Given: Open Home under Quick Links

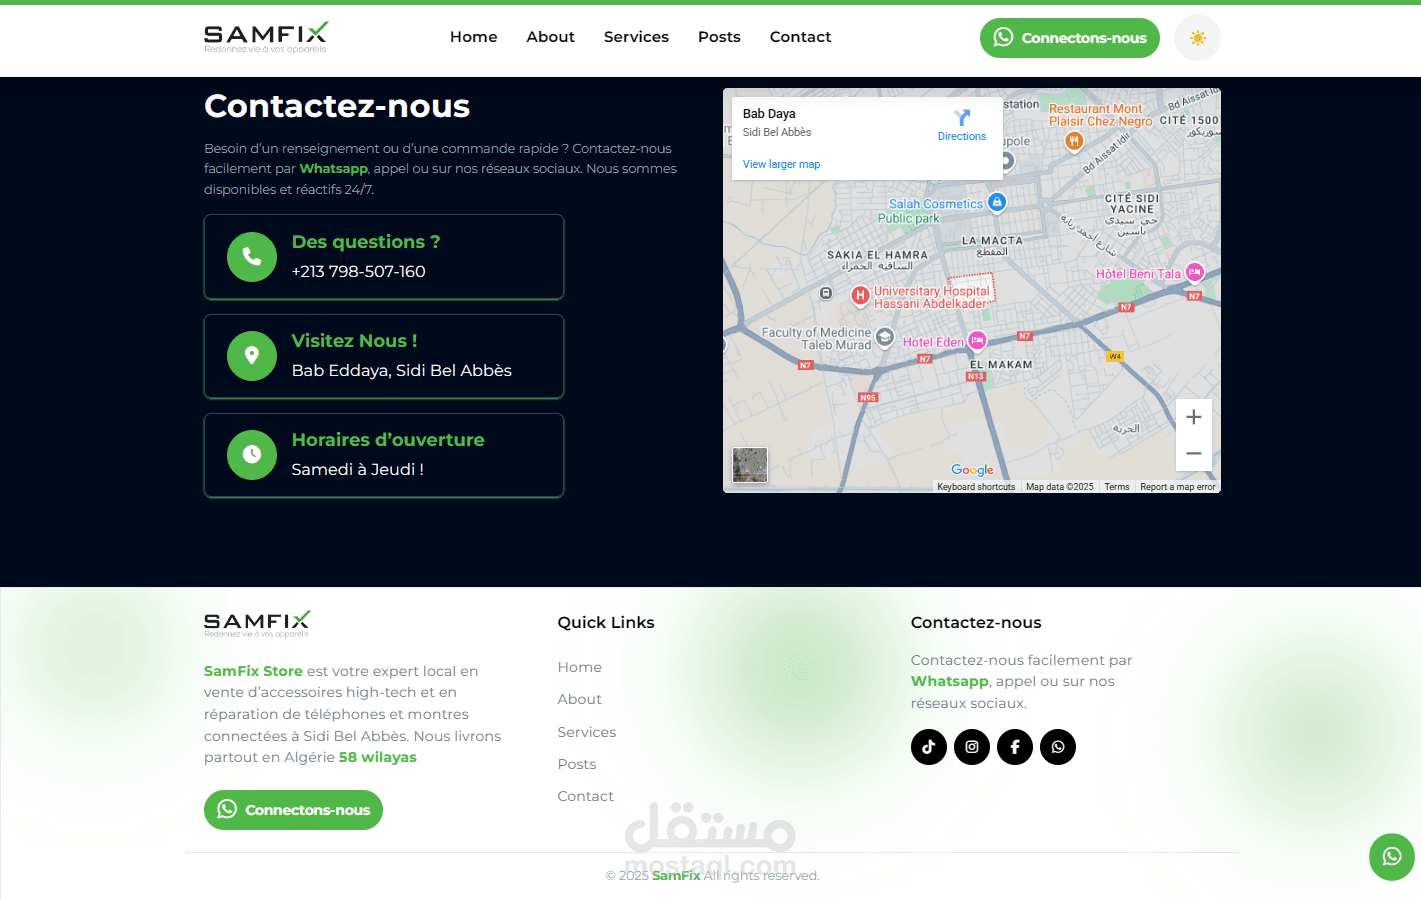Looking at the screenshot, I should pos(580,667).
